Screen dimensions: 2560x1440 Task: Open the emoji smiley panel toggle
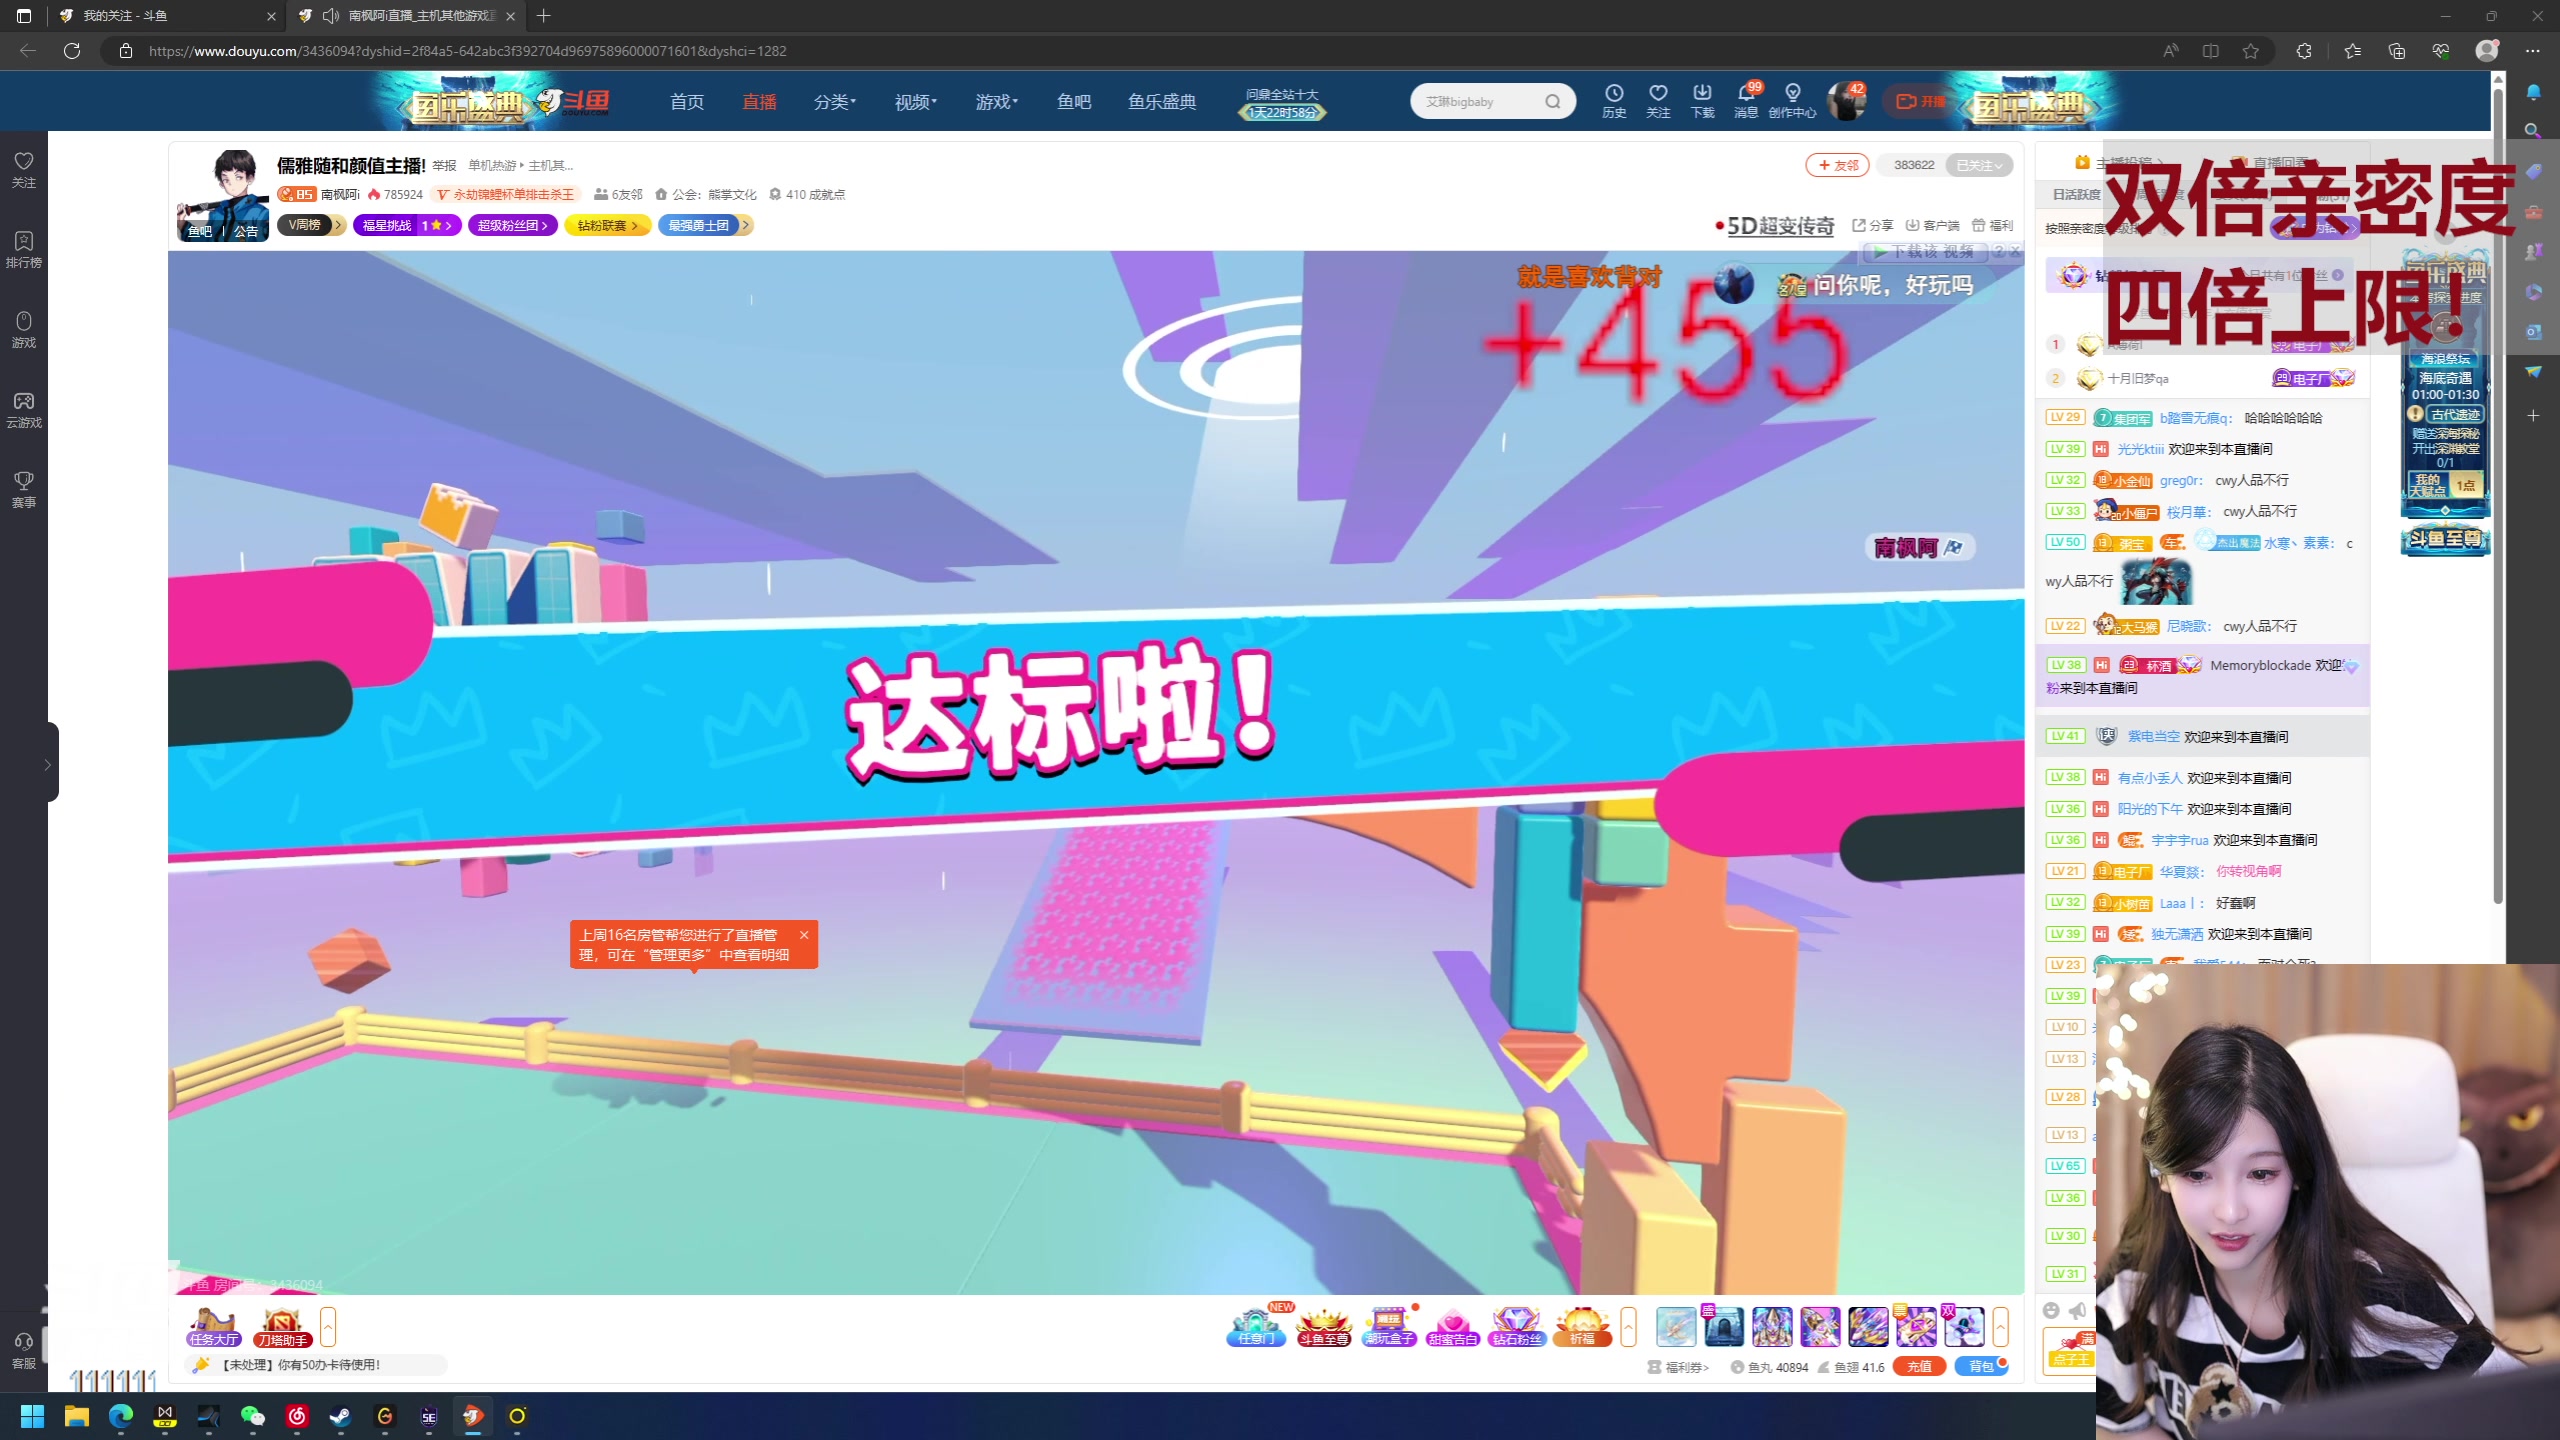tap(2051, 1311)
